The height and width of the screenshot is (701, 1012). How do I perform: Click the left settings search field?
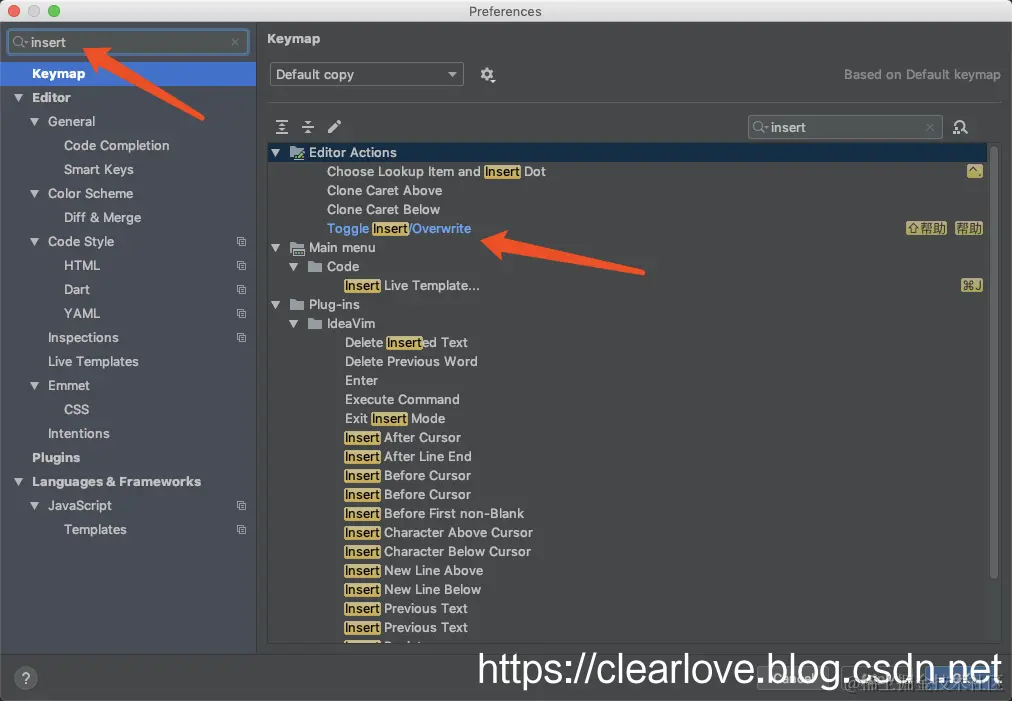click(128, 43)
